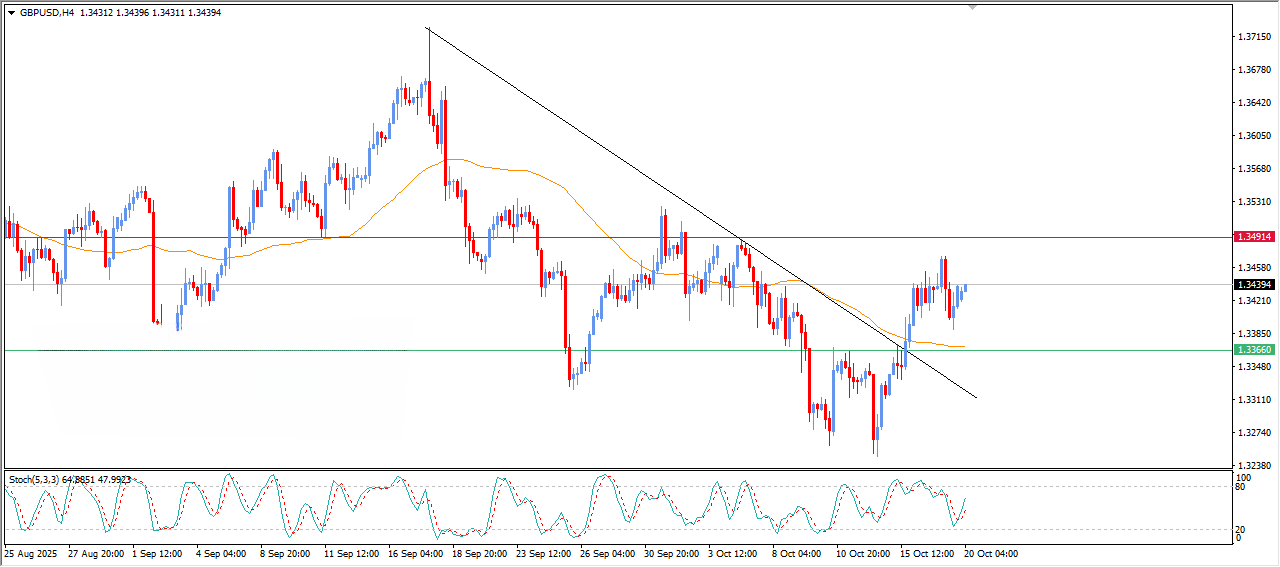This screenshot has height=567, width=1280.
Task: Click the GBPUSD,H4 symbol title text
Action: (46, 13)
